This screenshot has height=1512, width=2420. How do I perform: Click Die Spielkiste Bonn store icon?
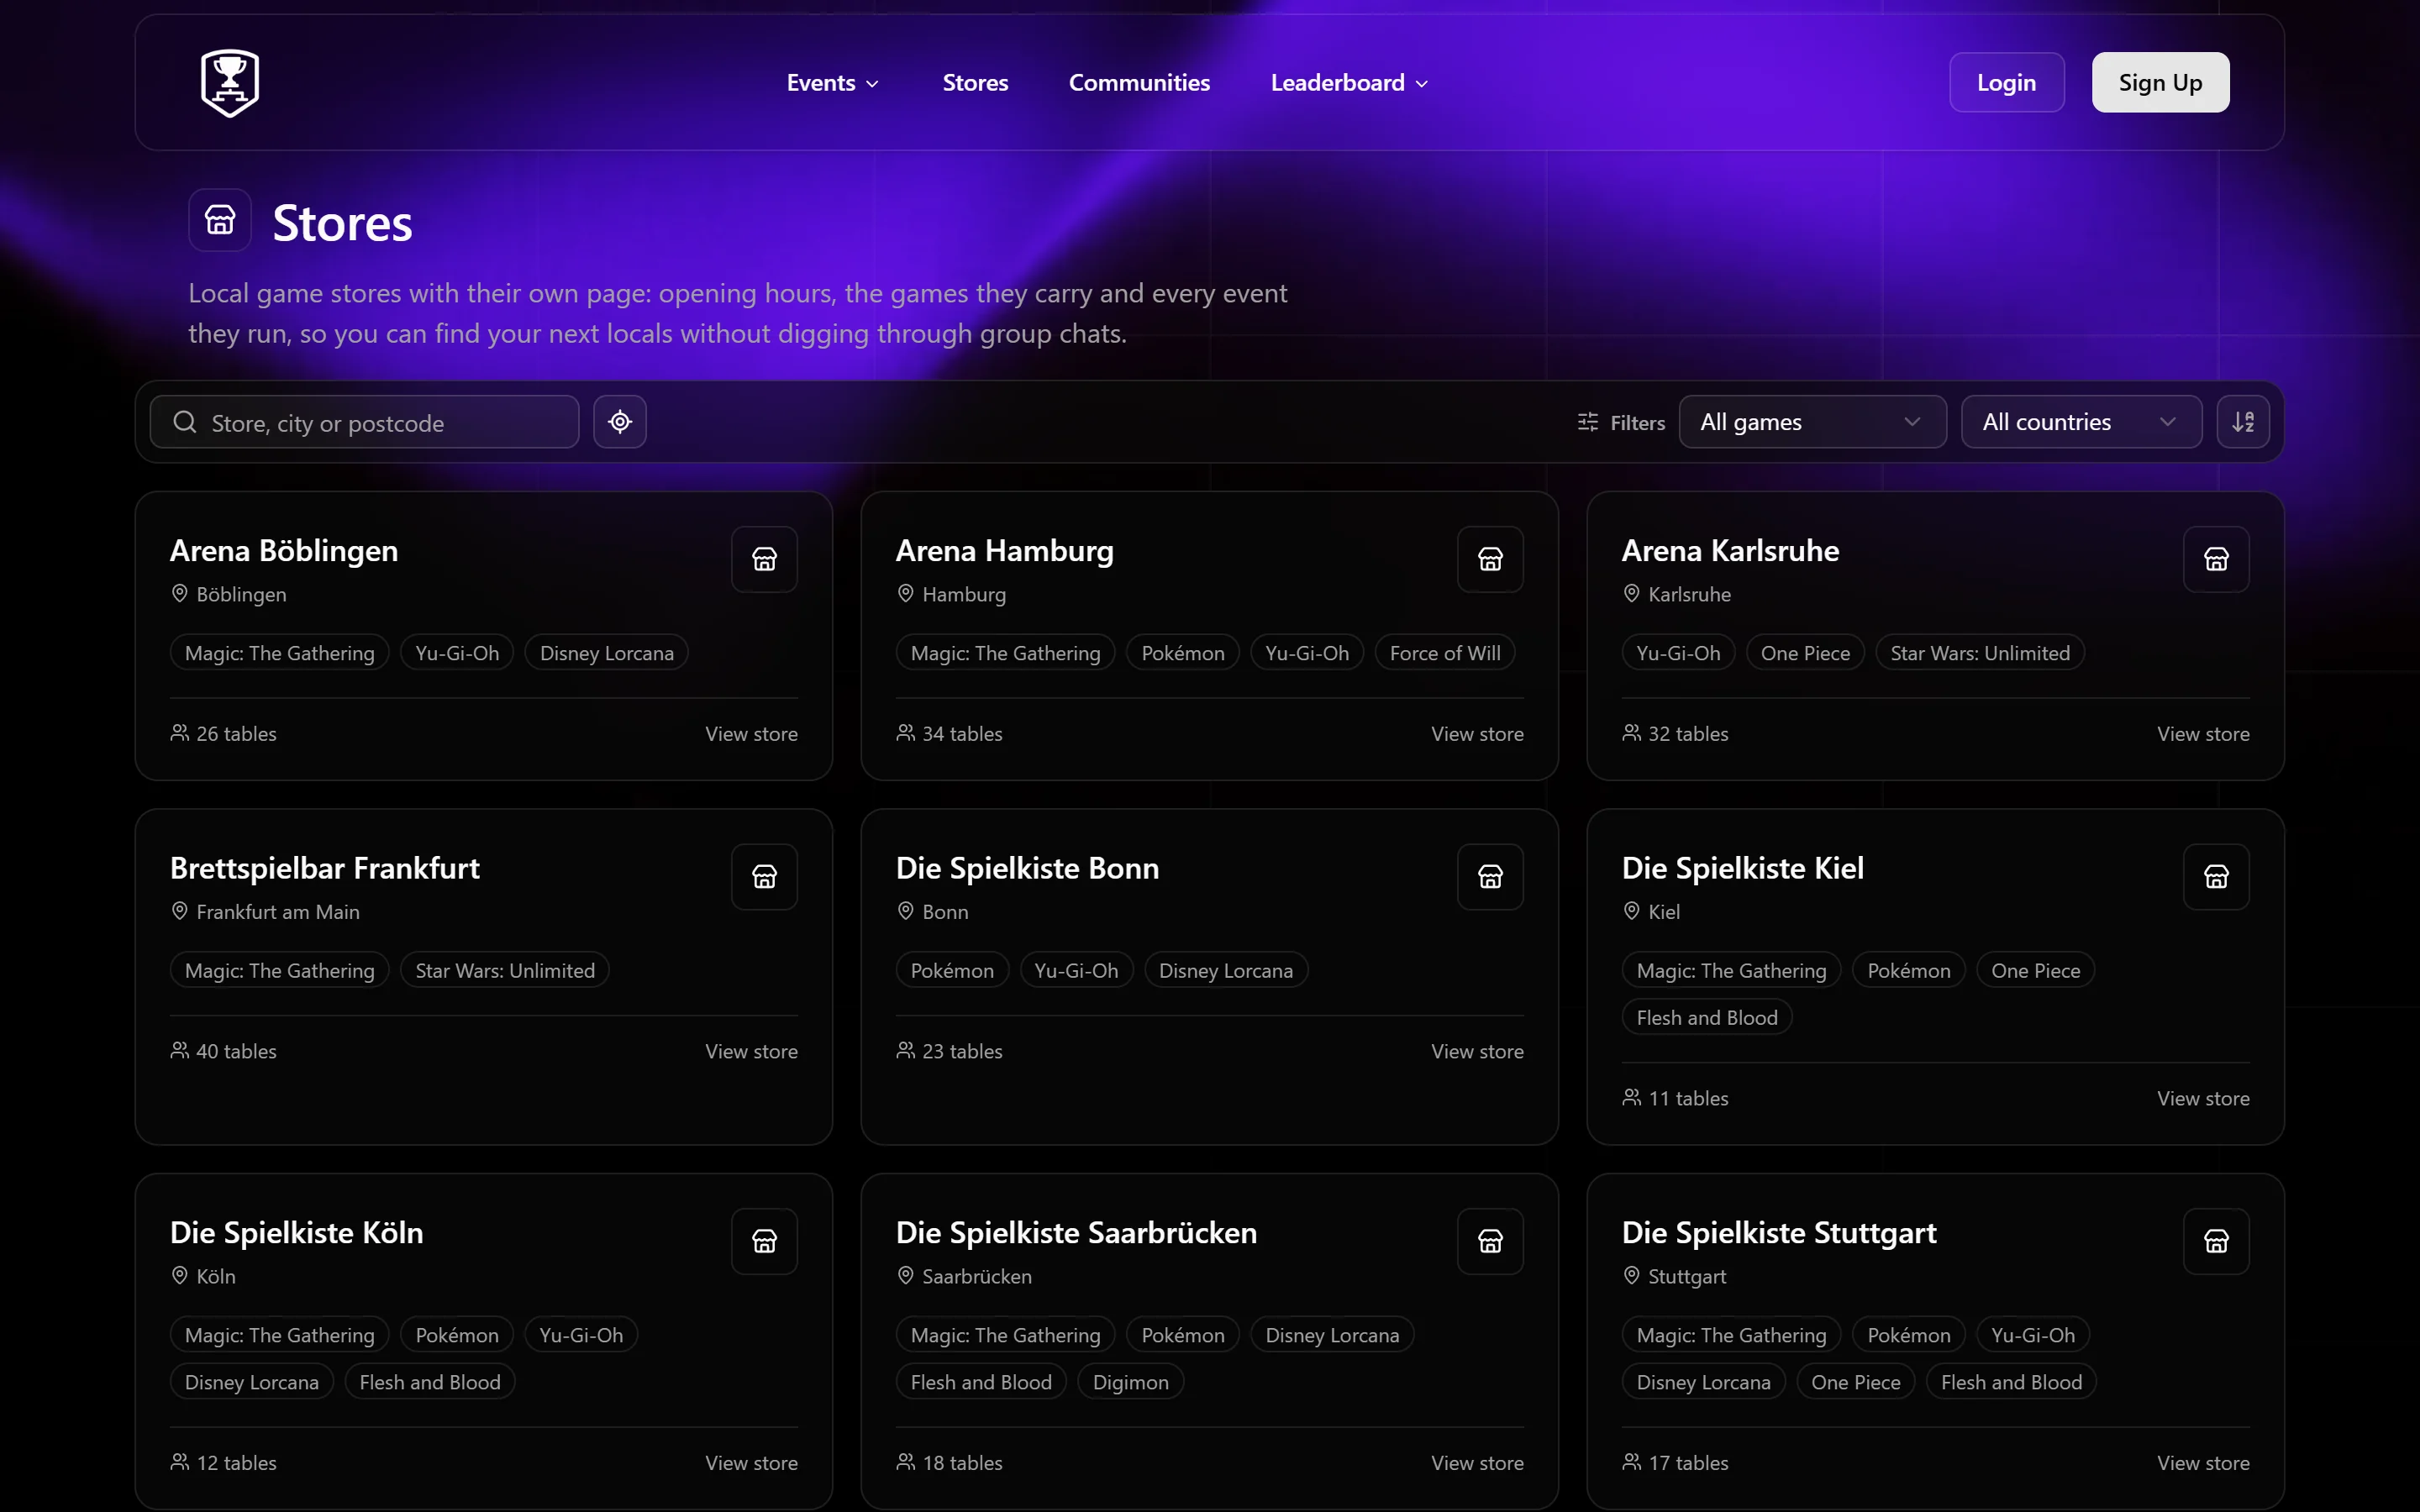click(x=1490, y=877)
